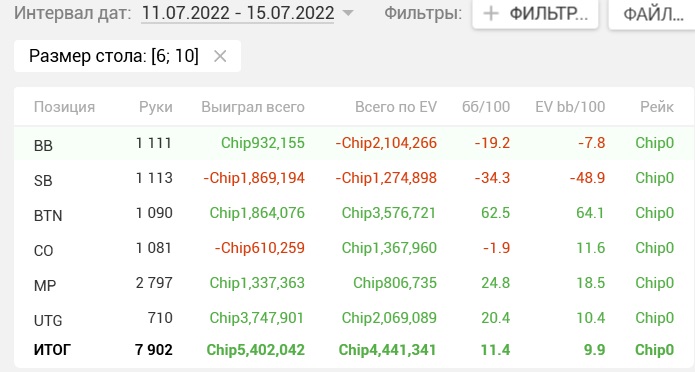Open the ФАЙЛ button
695x372 pixels.
click(652, 14)
